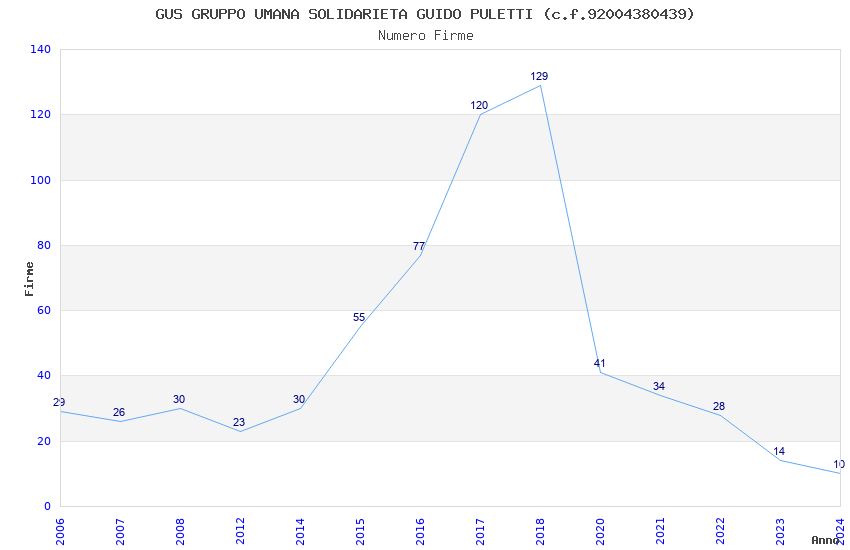Viewport: 850px width, 550px height.
Task: Click the 2023 year tick label
Action: point(780,531)
